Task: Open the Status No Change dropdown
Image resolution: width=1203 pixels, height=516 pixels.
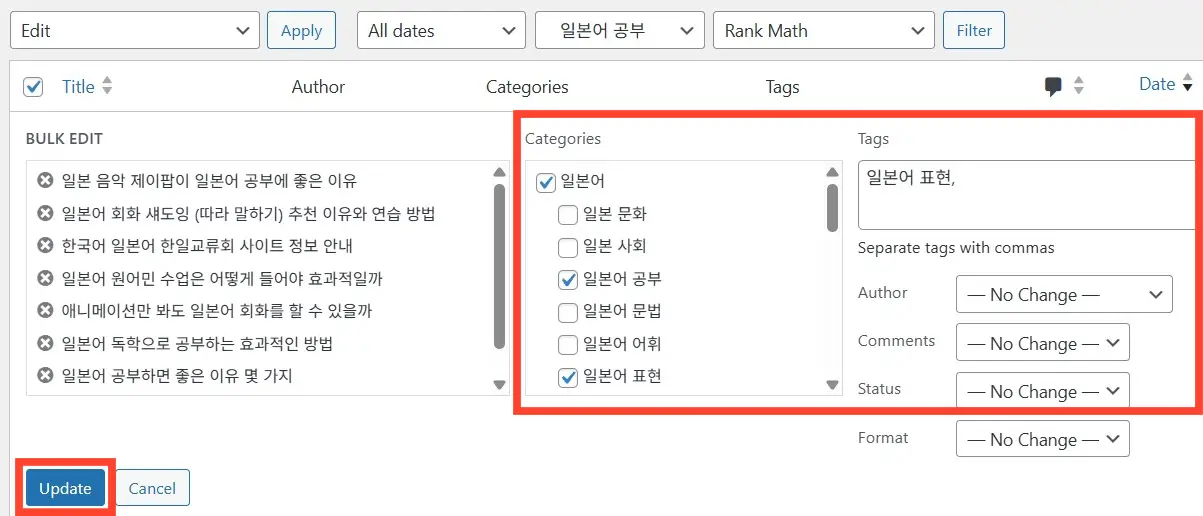Action: [x=1043, y=391]
